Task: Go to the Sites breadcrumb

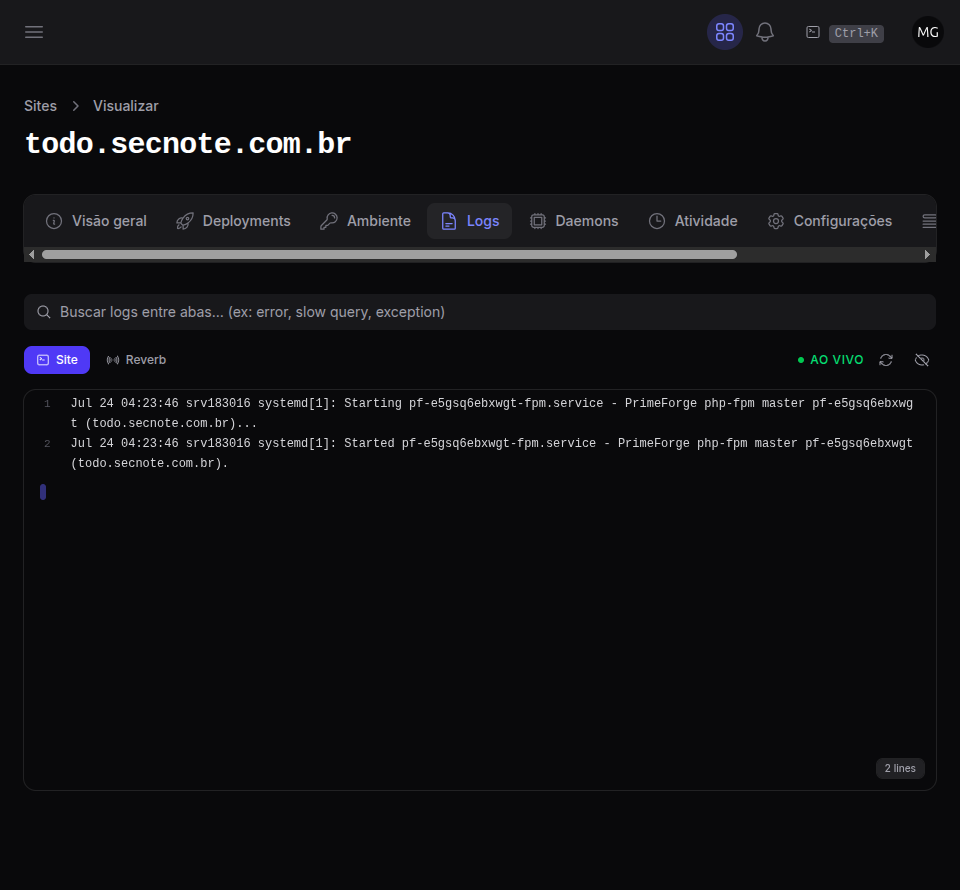Action: tap(40, 106)
